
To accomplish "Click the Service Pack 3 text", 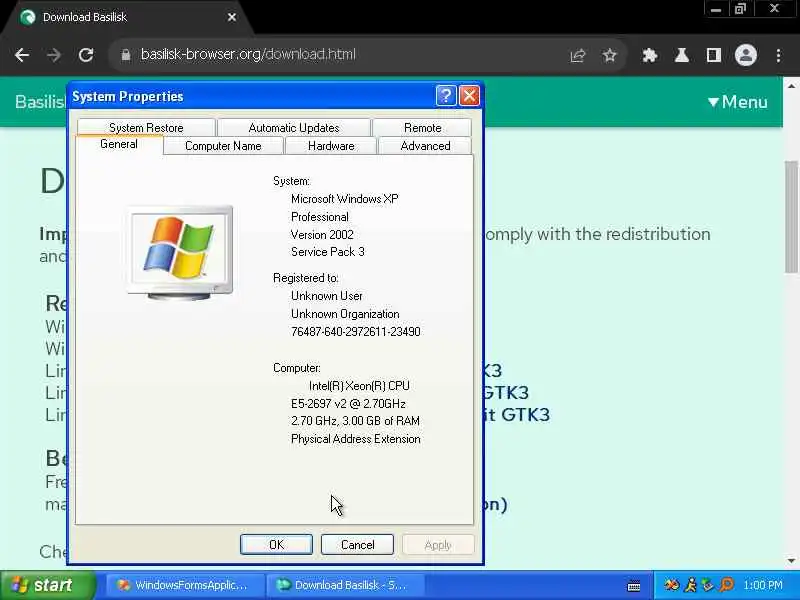I will pyautogui.click(x=328, y=252).
